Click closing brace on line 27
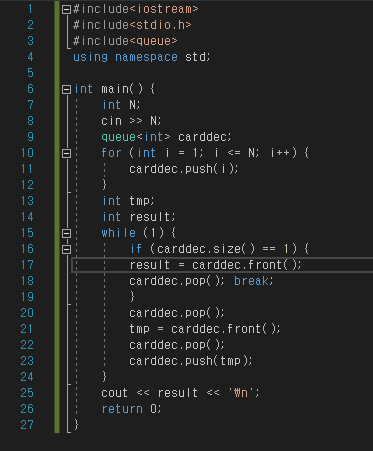373x451 pixels. [76, 425]
